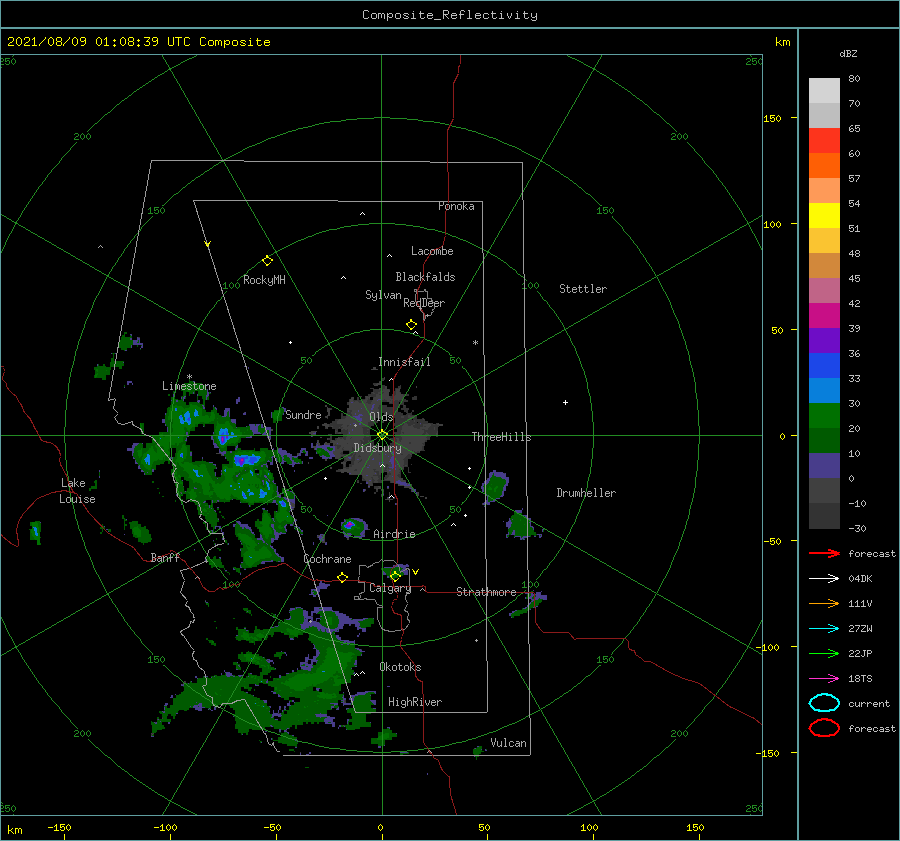Select the blue 36 dBZ color swatch
This screenshot has width=900, height=841.
pos(824,365)
